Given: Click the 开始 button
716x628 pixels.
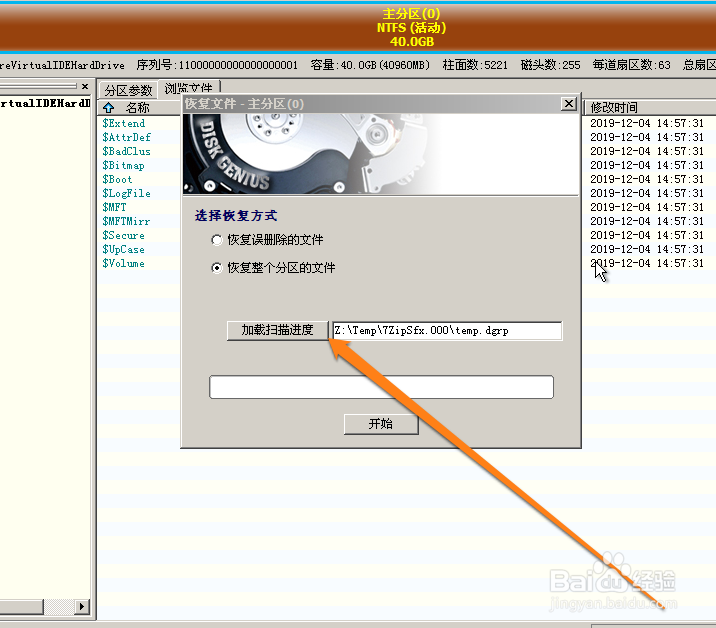Looking at the screenshot, I should [381, 424].
